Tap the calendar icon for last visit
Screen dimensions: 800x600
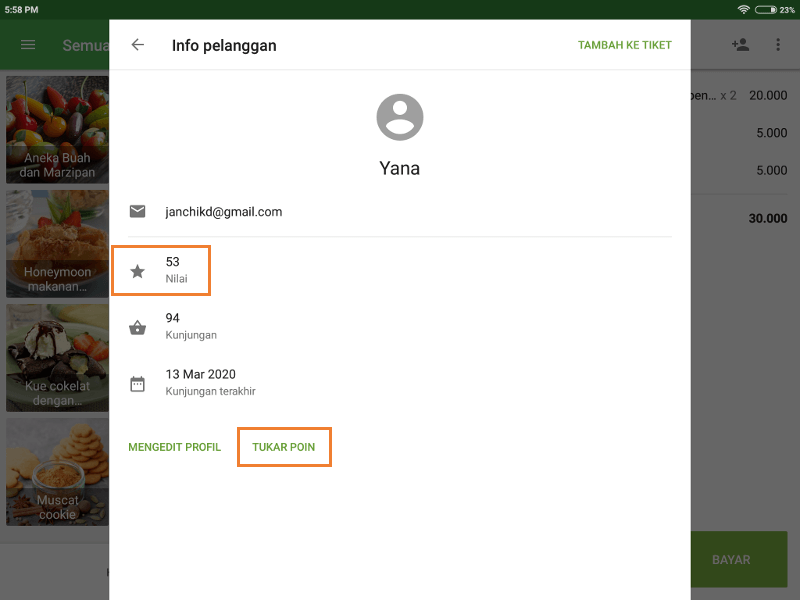(x=137, y=382)
